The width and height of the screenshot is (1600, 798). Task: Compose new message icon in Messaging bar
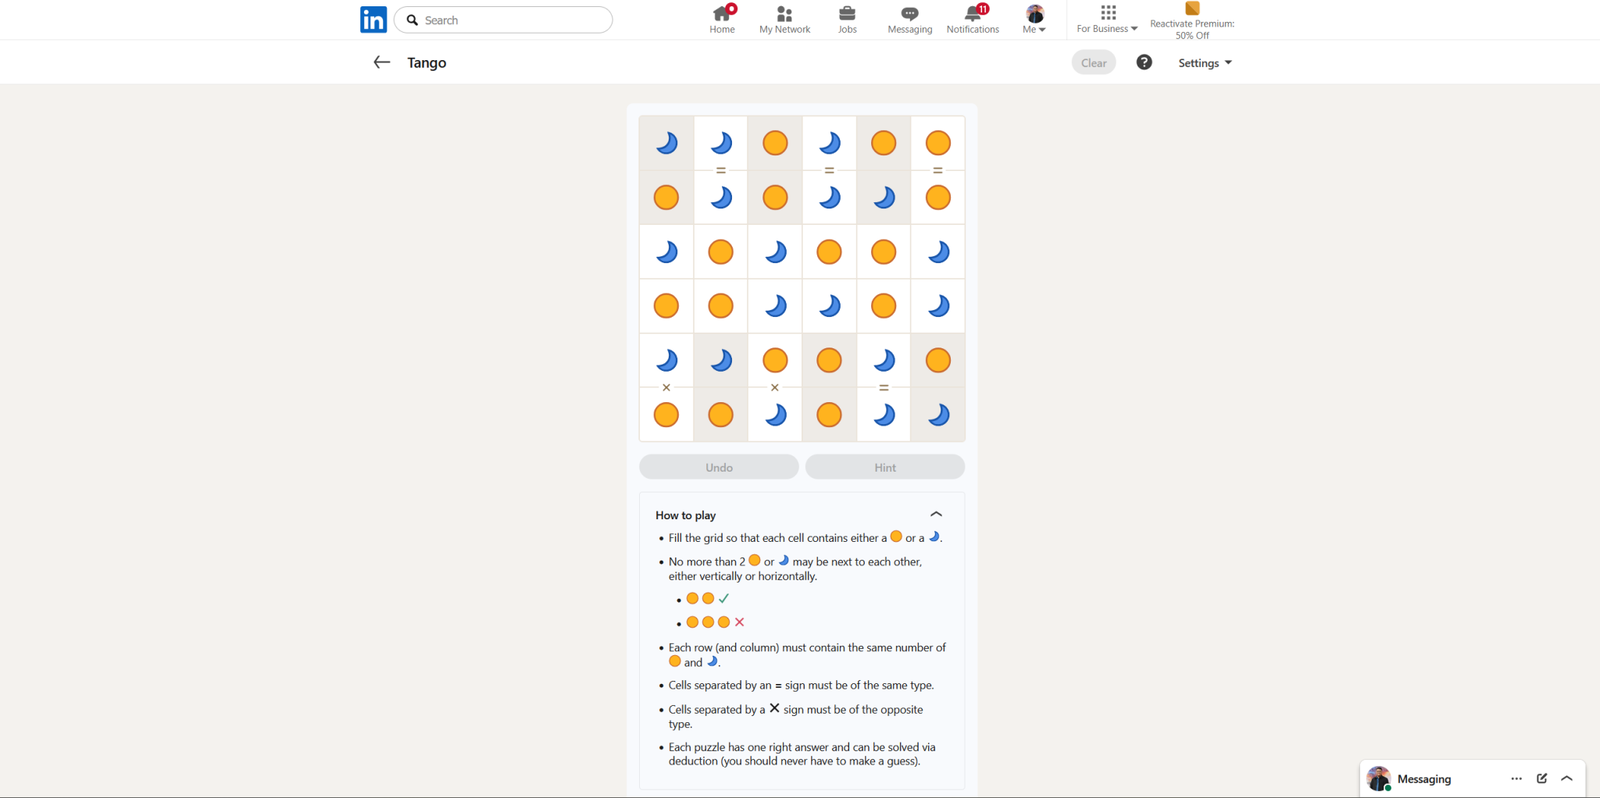tap(1542, 778)
